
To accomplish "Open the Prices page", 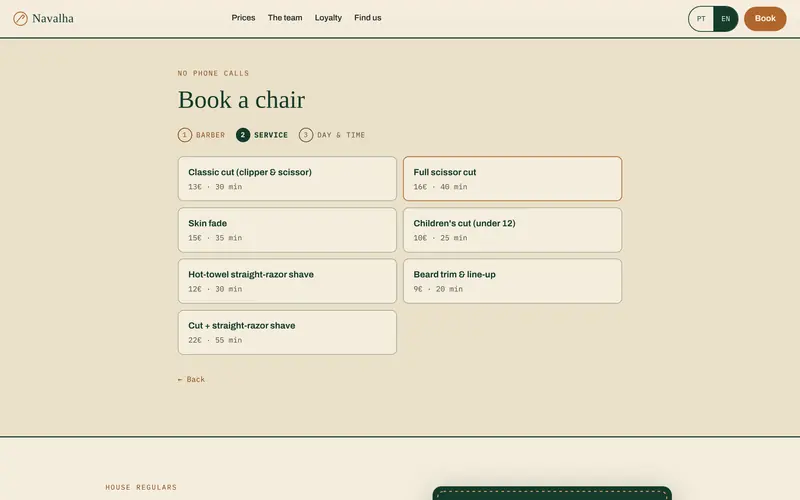I will pos(243,18).
